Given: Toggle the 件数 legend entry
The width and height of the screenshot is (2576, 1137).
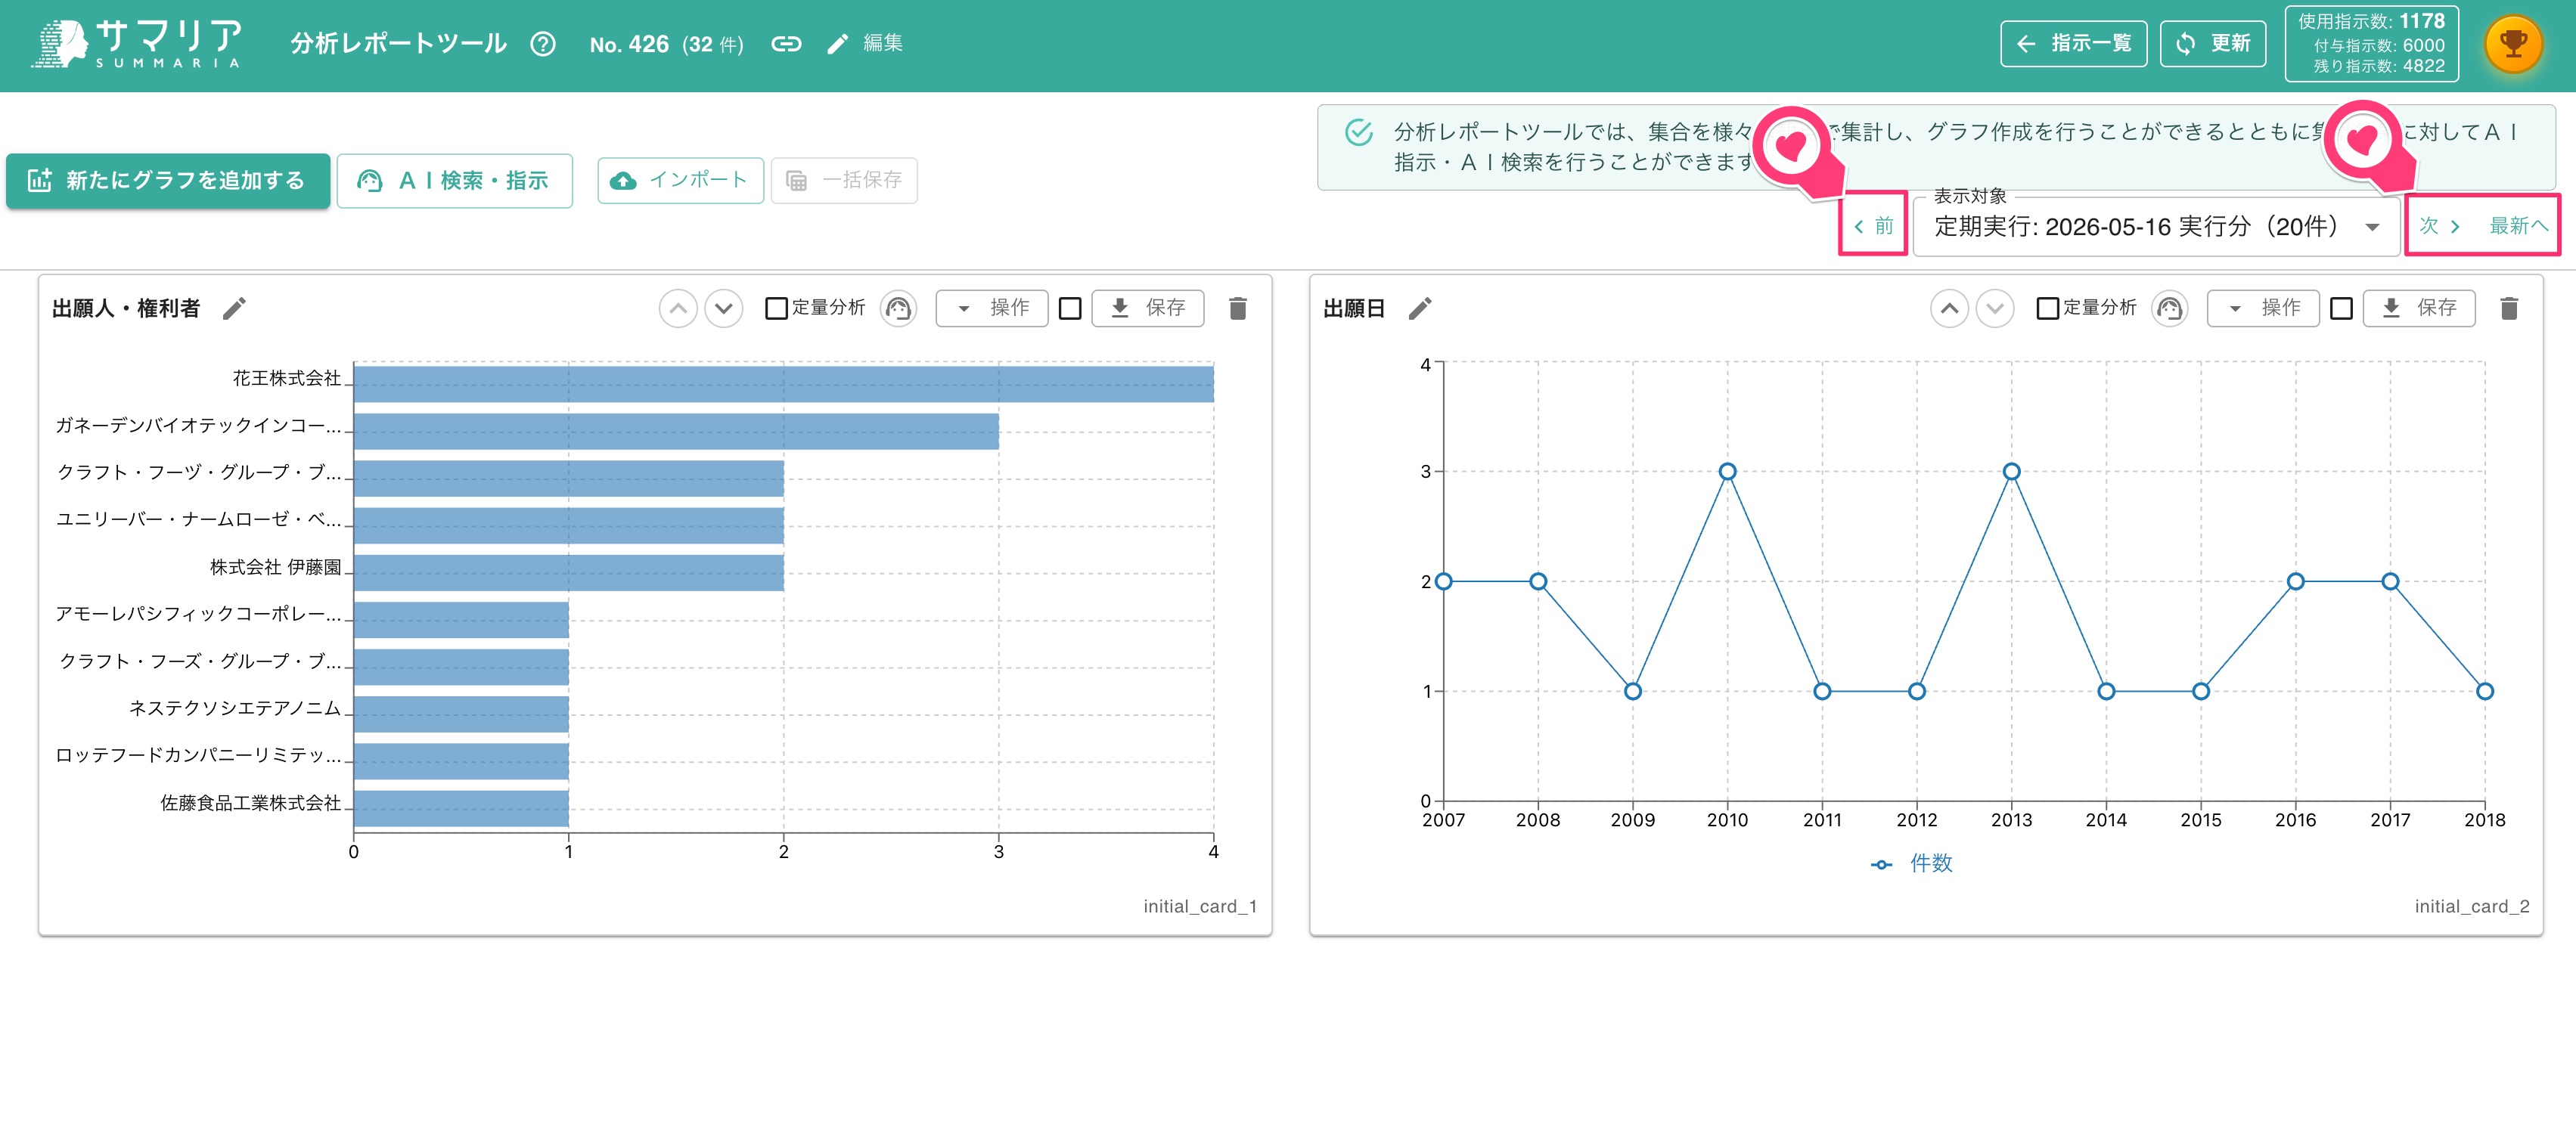Looking at the screenshot, I should 1912,864.
